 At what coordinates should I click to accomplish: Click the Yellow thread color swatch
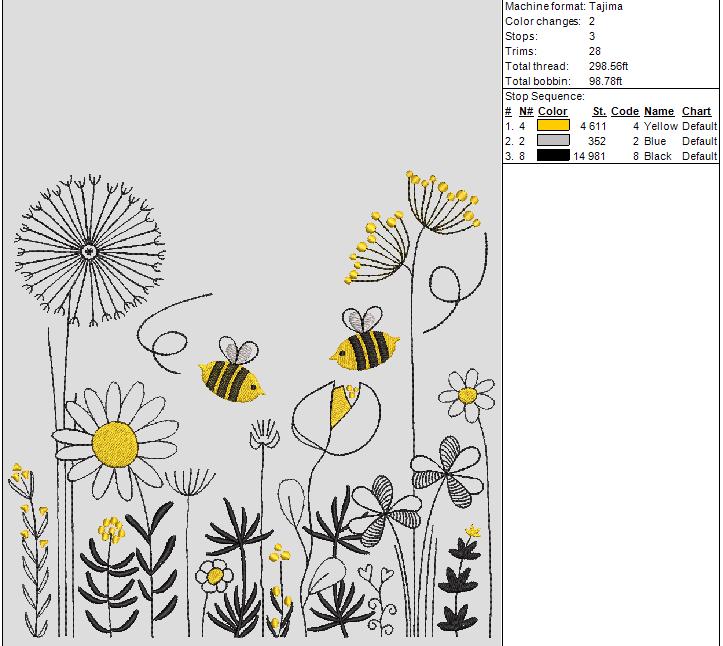[553, 125]
